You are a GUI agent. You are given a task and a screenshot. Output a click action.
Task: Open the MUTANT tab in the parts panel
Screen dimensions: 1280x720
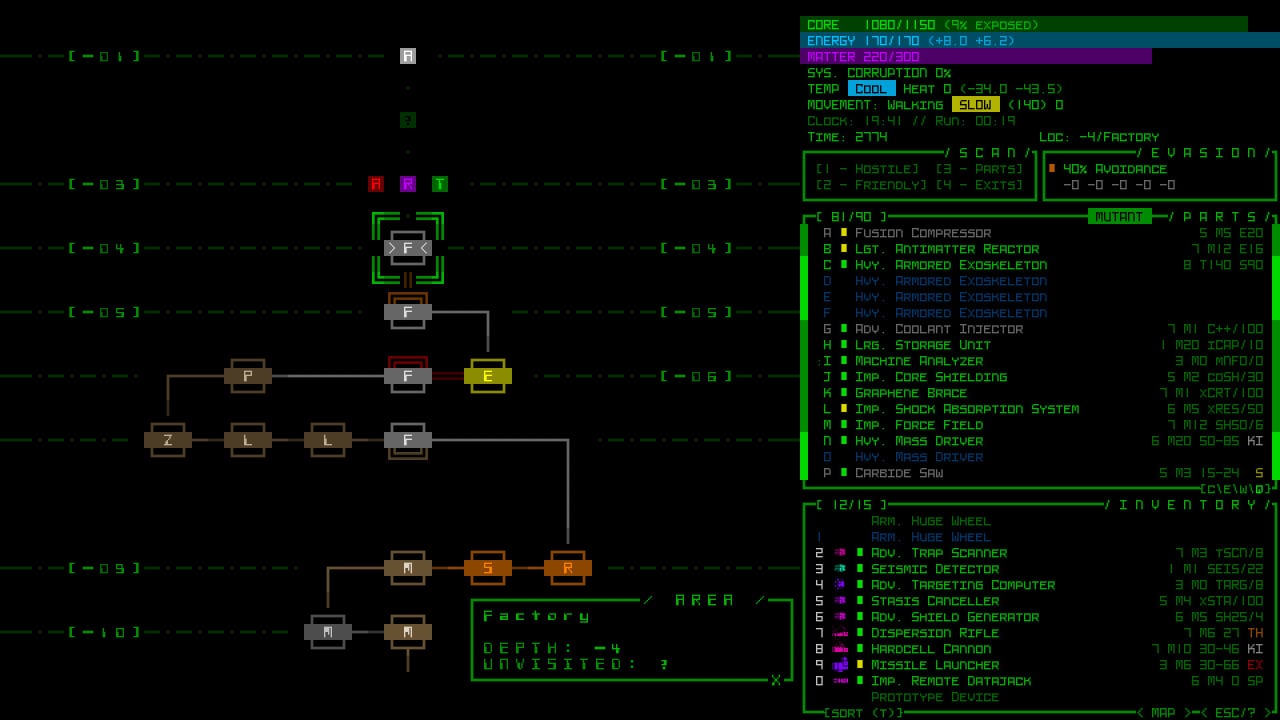pos(1119,216)
